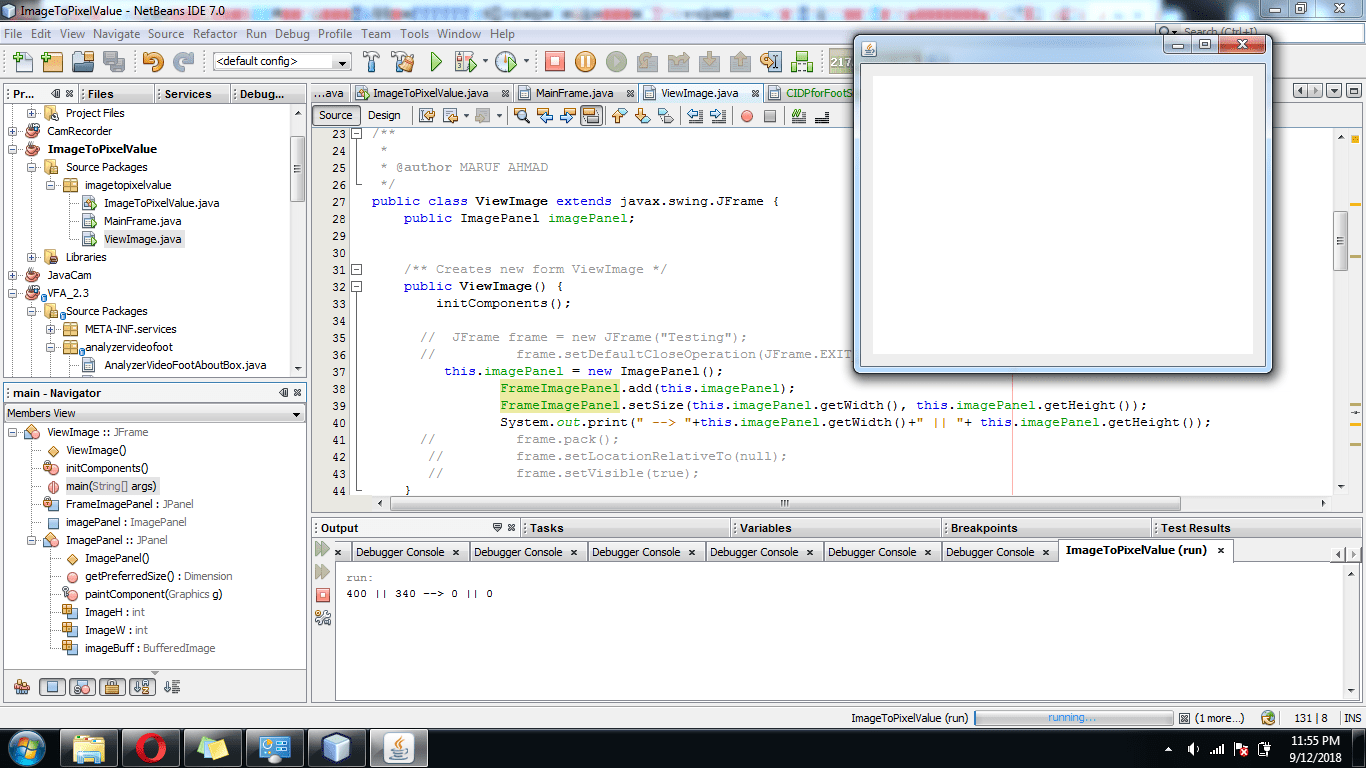Open Find in the editor toolbar

click(520, 115)
